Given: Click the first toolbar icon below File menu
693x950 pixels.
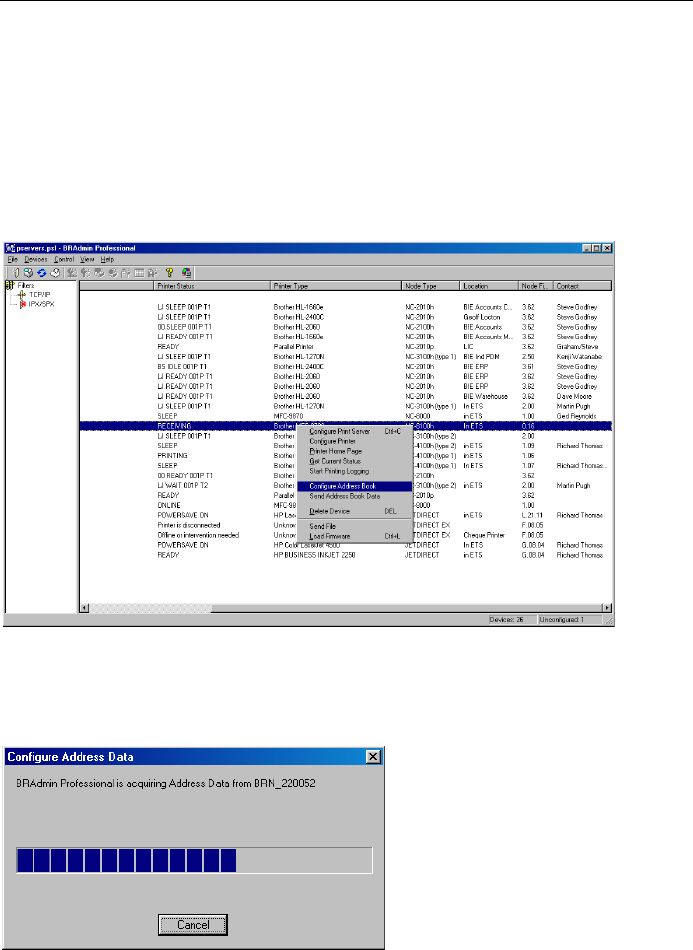Looking at the screenshot, I should point(16,273).
